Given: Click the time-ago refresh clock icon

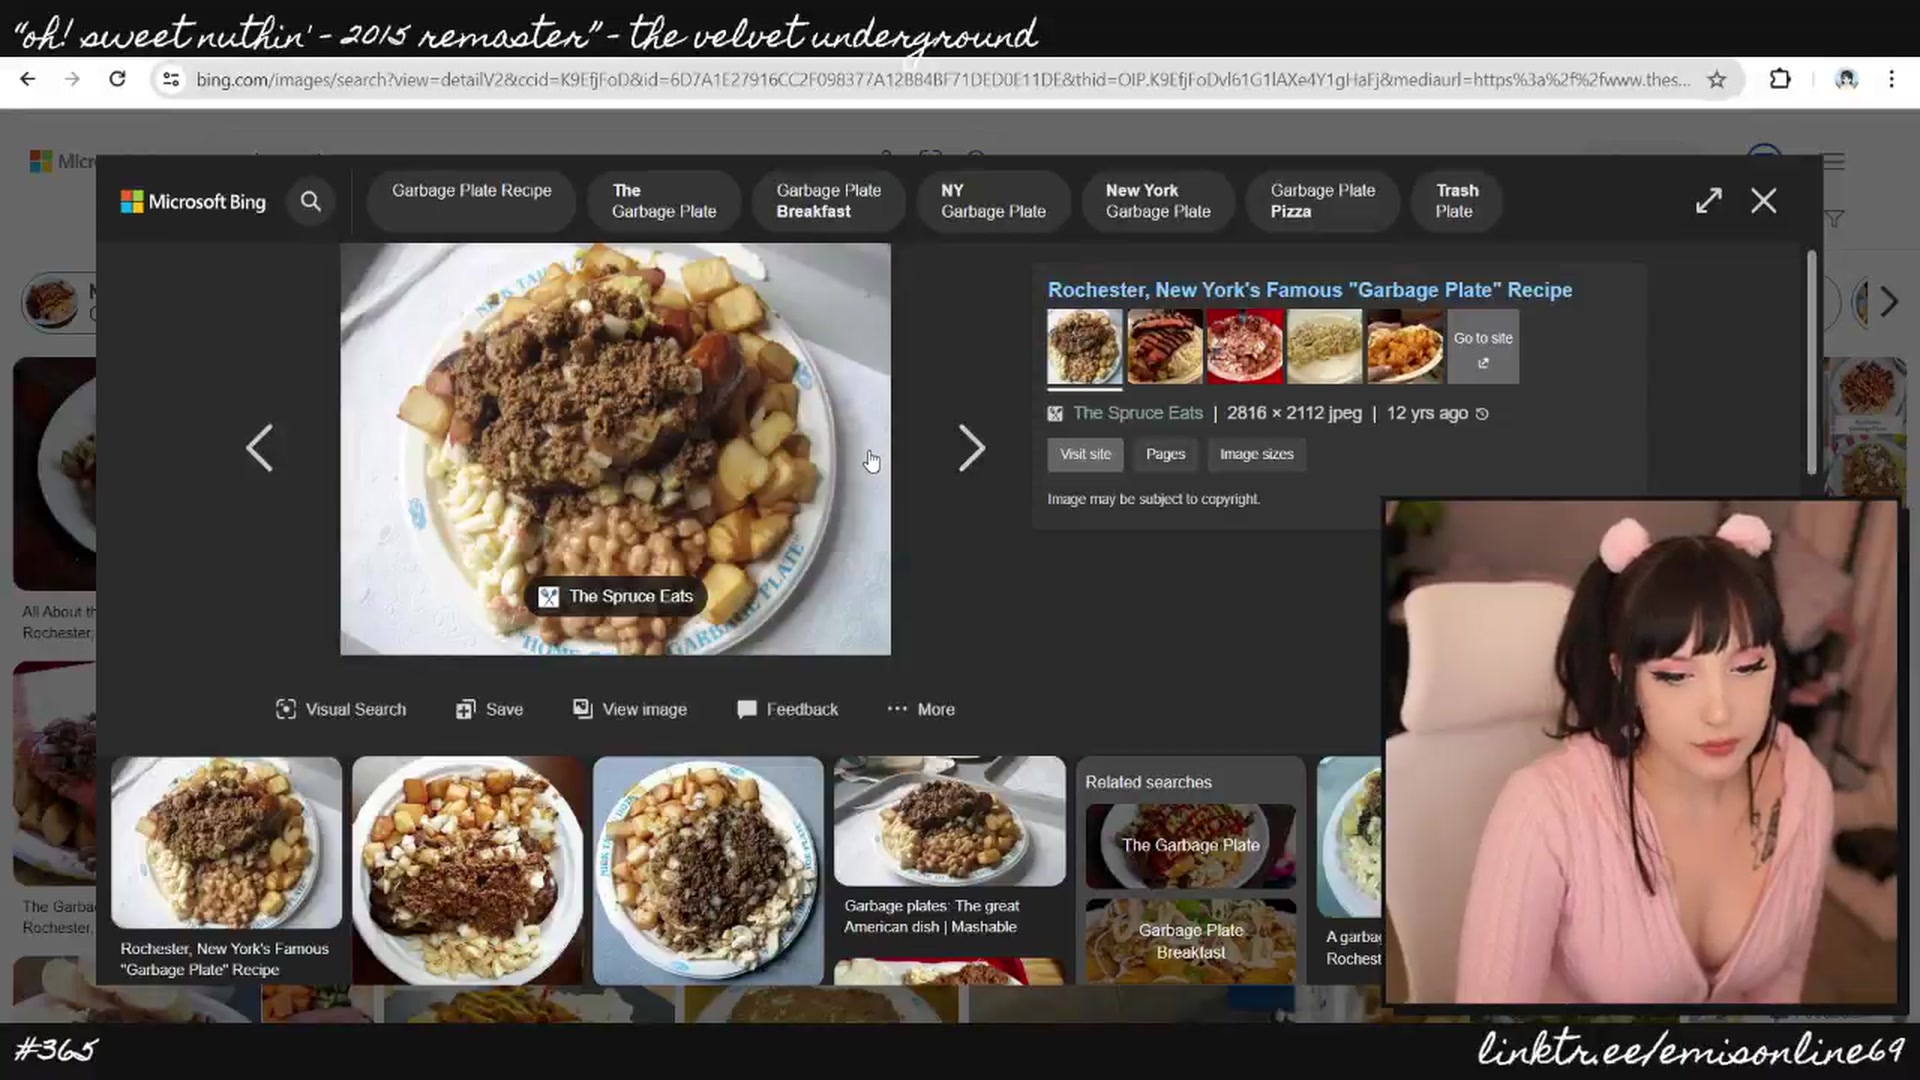Looking at the screenshot, I should 1482,414.
